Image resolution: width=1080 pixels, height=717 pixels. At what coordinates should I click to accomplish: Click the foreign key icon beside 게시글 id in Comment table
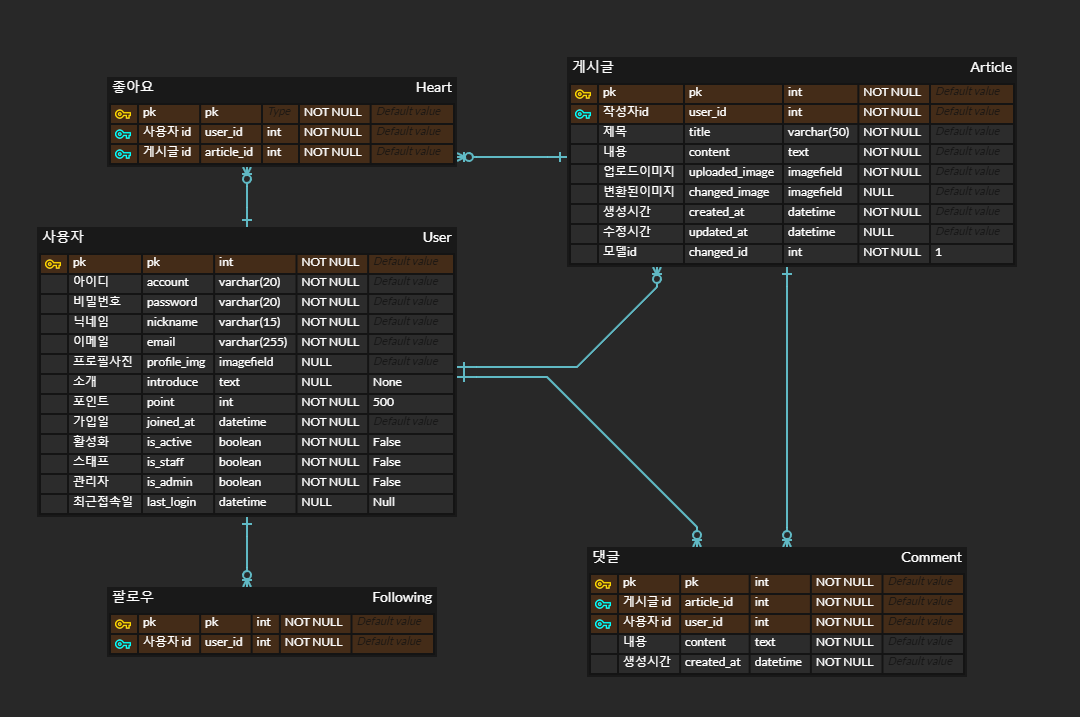[x=603, y=604]
